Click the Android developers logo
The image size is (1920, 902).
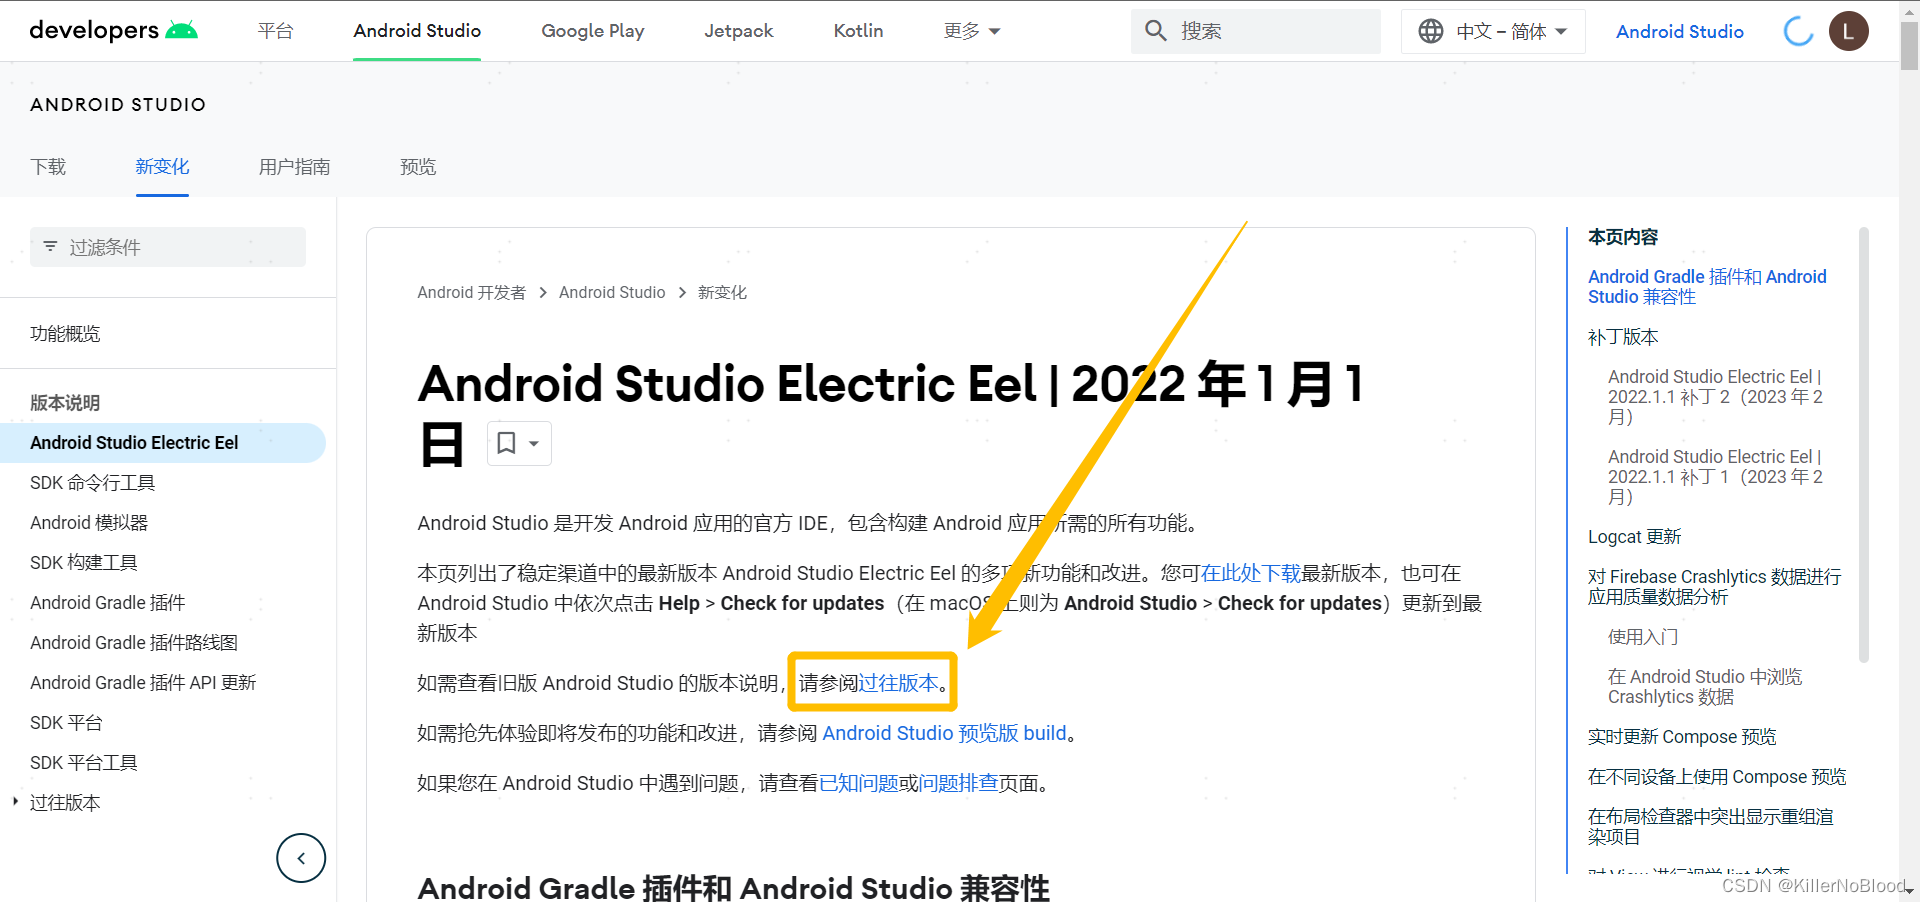coord(113,30)
